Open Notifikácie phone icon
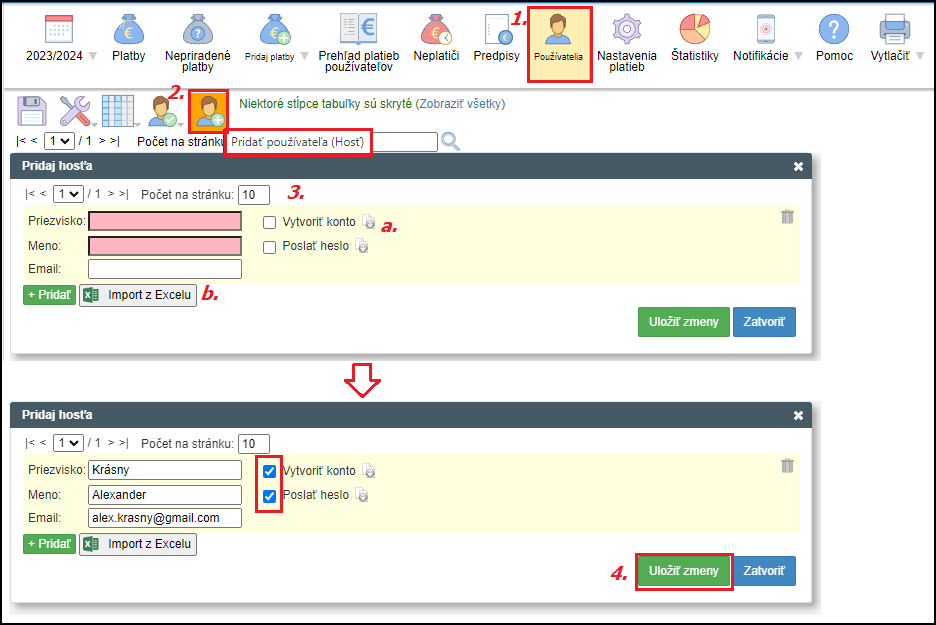The width and height of the screenshot is (936, 625). (765, 29)
